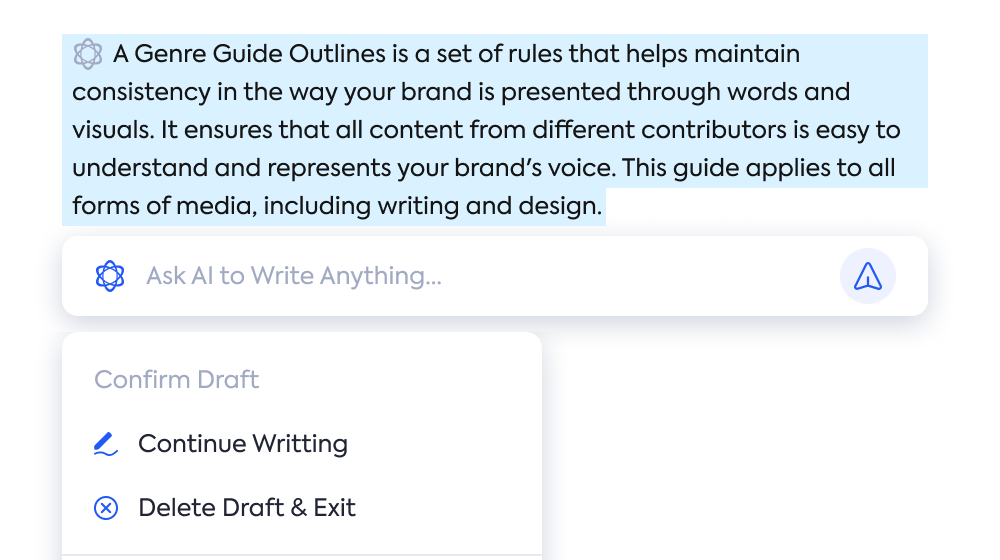Click the Confirm Draft section heading

[177, 379]
